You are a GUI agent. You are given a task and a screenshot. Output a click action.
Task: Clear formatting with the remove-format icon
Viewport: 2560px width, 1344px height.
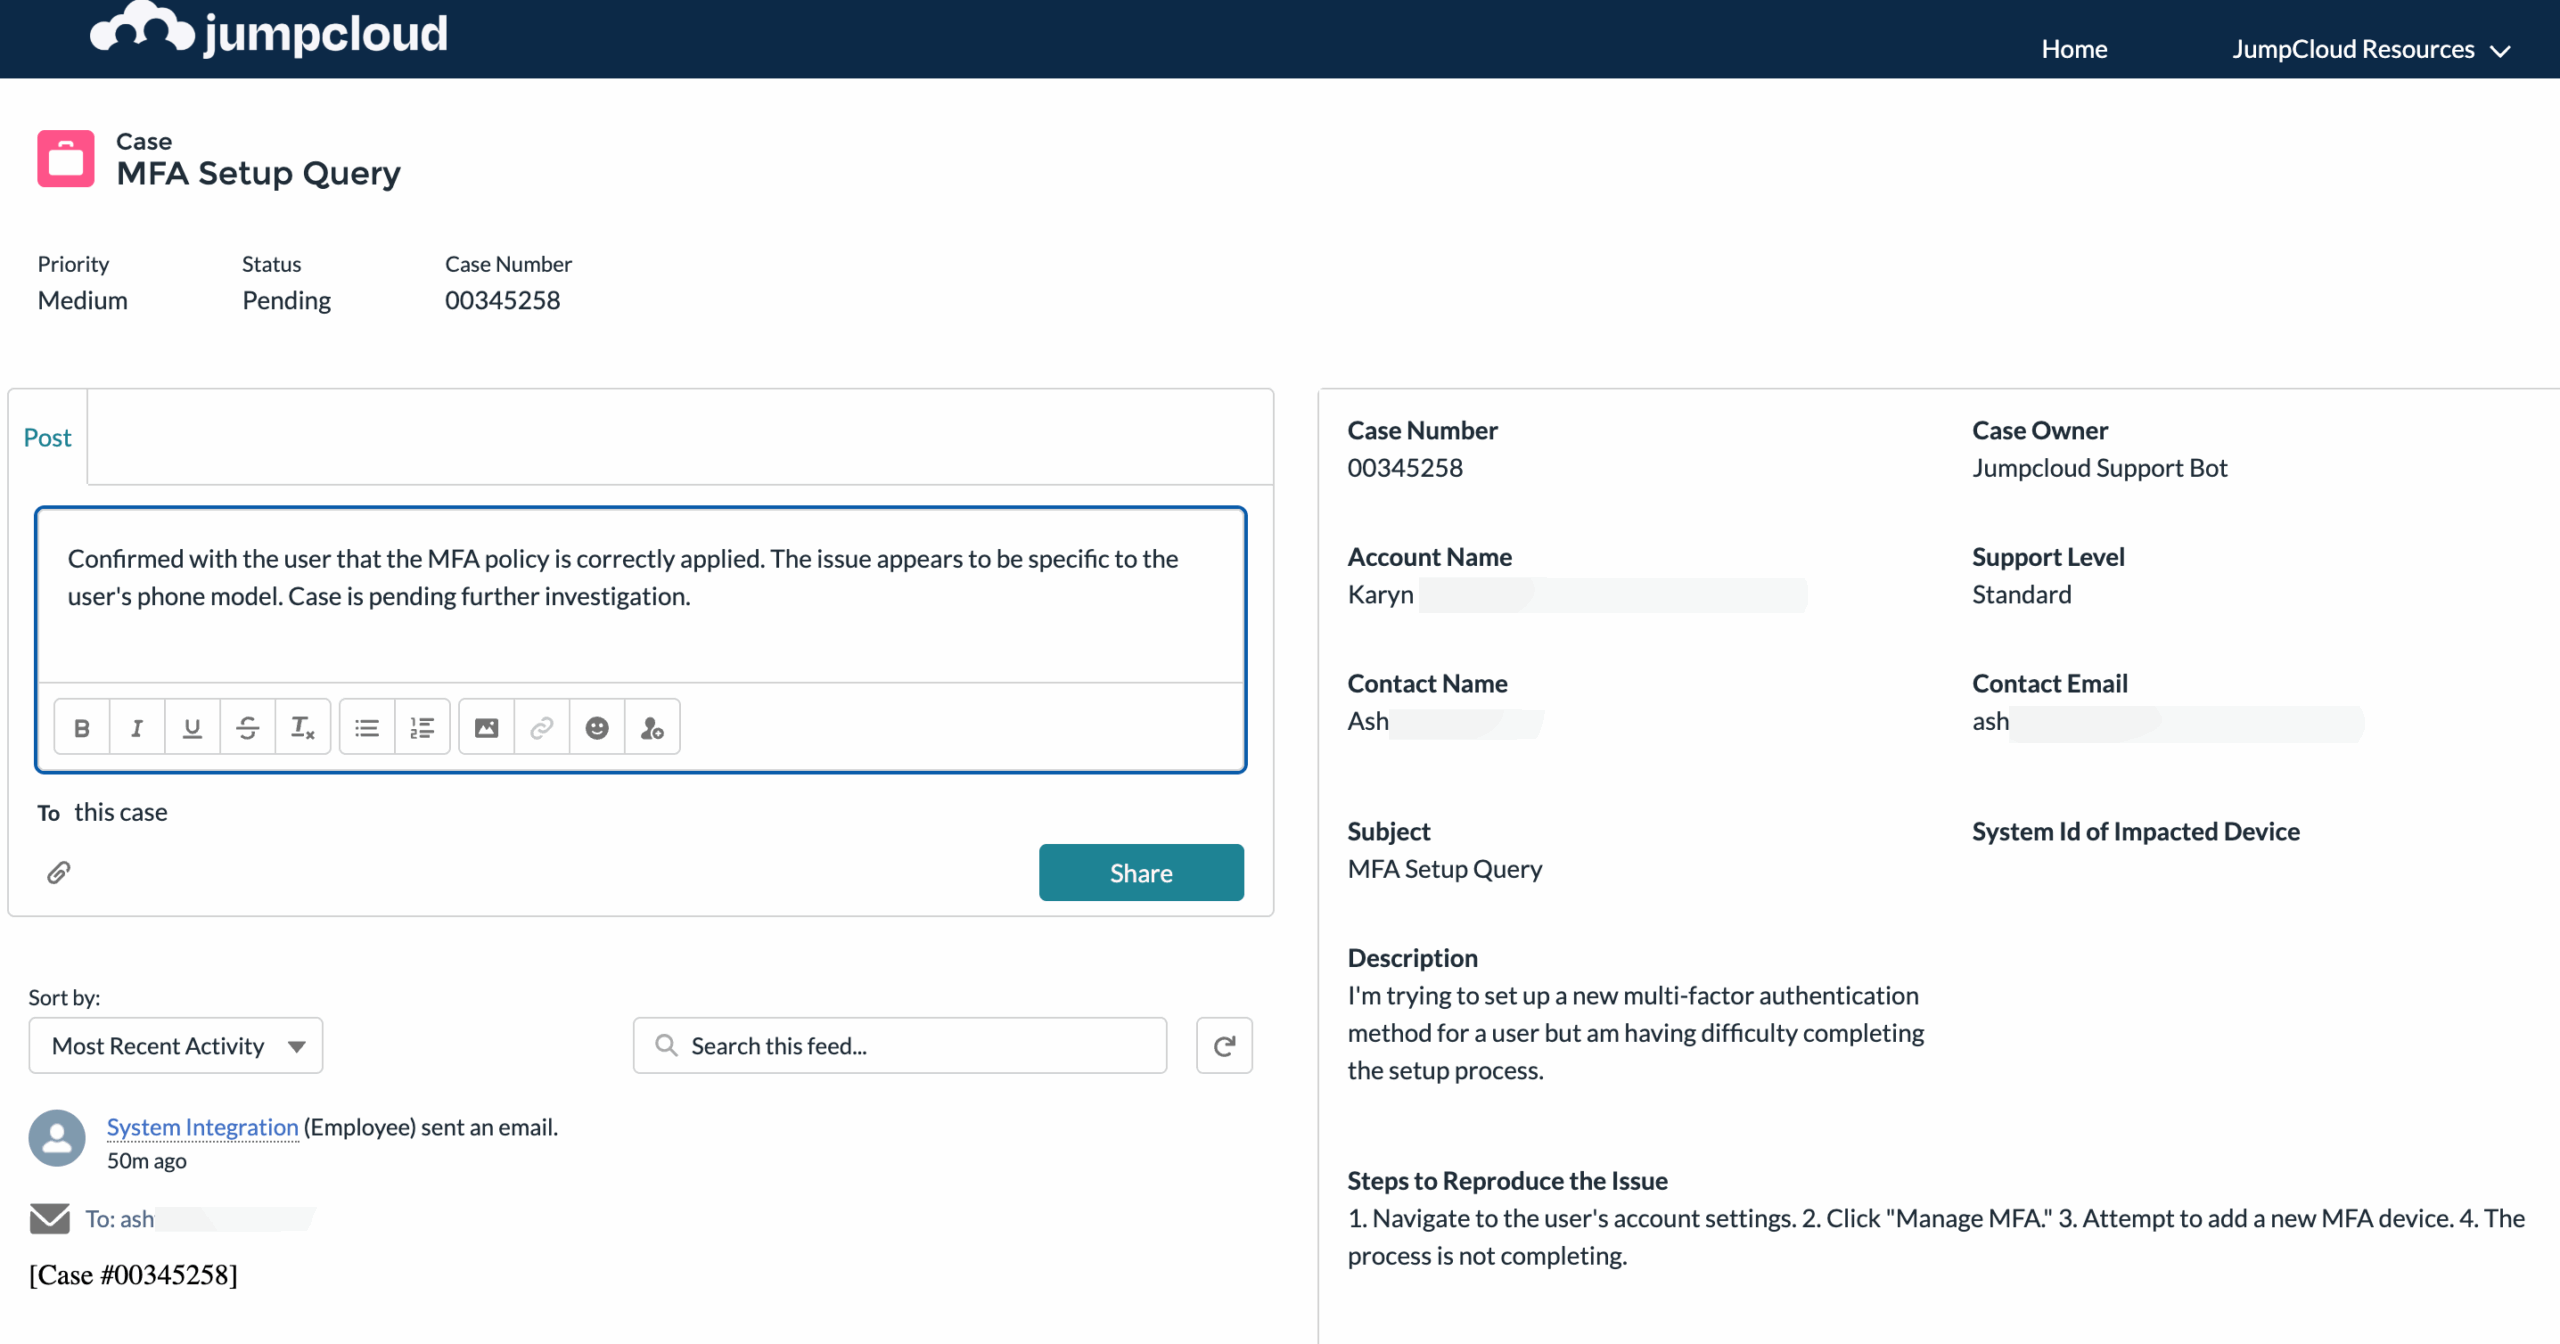point(303,726)
